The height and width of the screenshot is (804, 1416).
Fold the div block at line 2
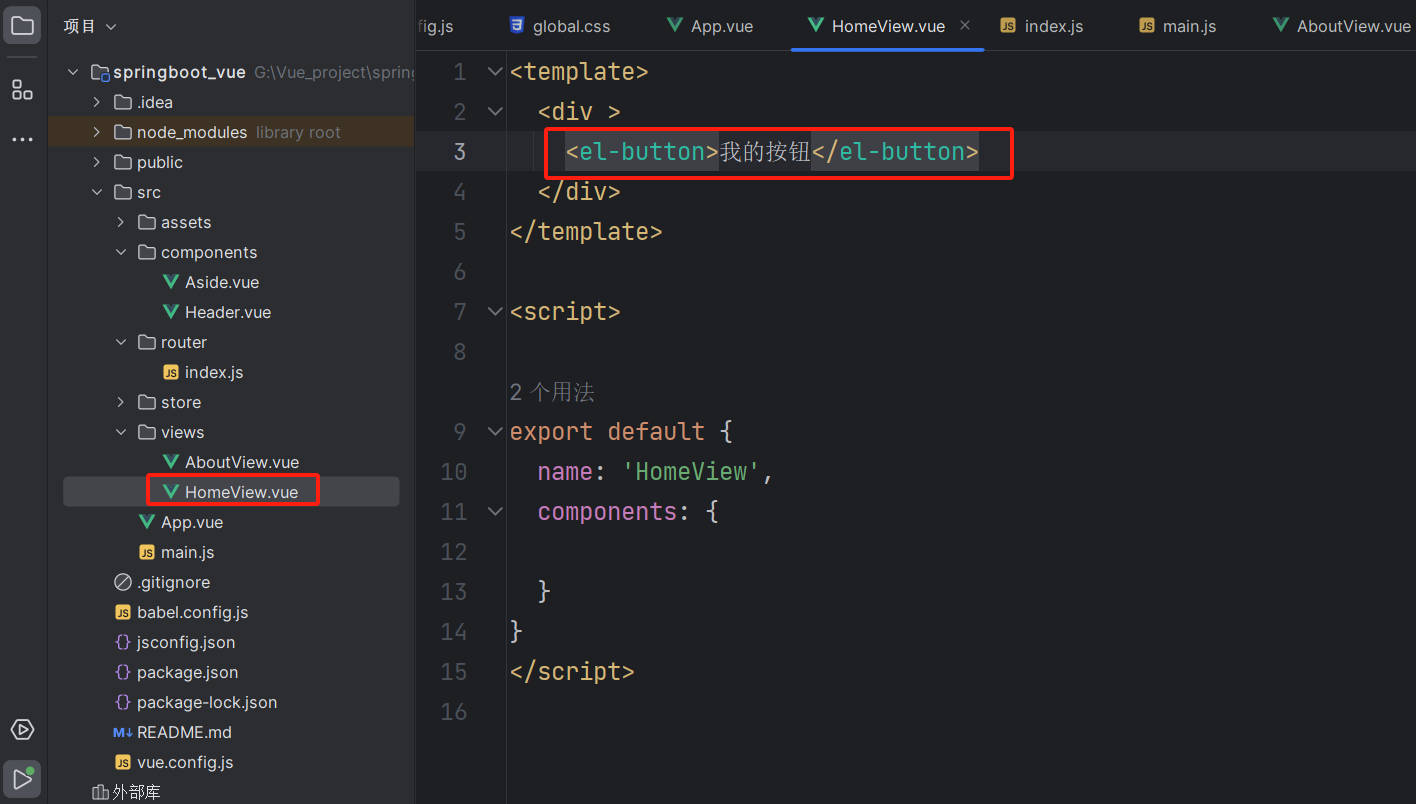click(x=494, y=112)
